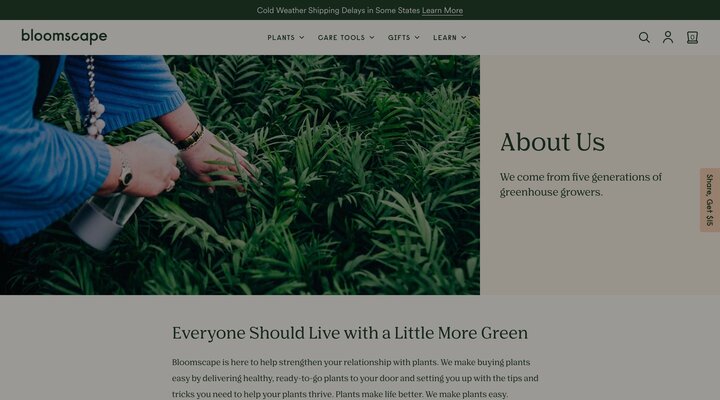This screenshot has height=400, width=720.
Task: Open the Plants menu item
Action: (x=281, y=38)
